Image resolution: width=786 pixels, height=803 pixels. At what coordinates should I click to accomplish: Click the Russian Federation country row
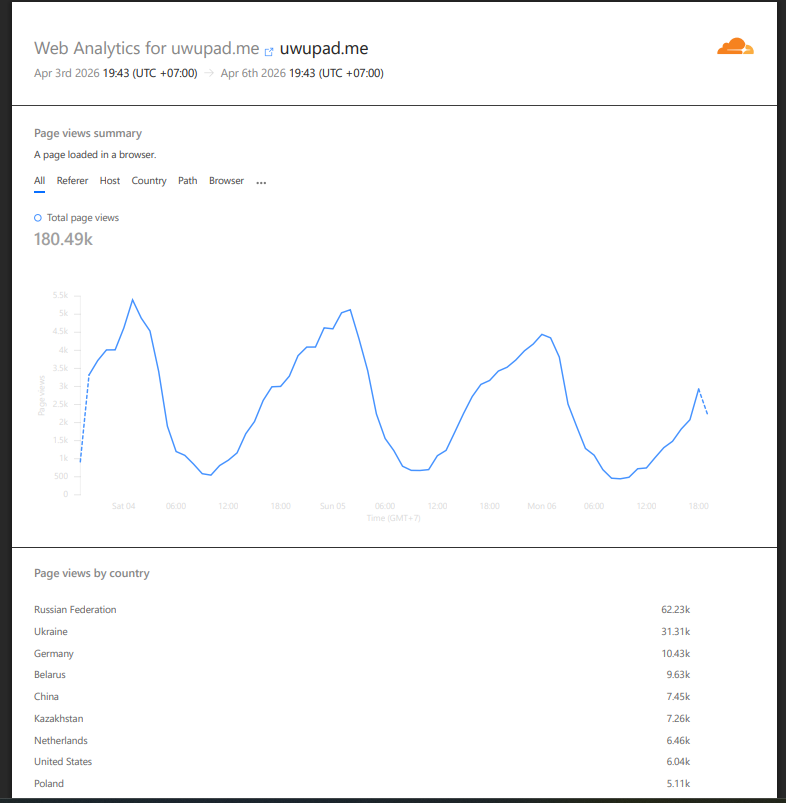tap(75, 609)
